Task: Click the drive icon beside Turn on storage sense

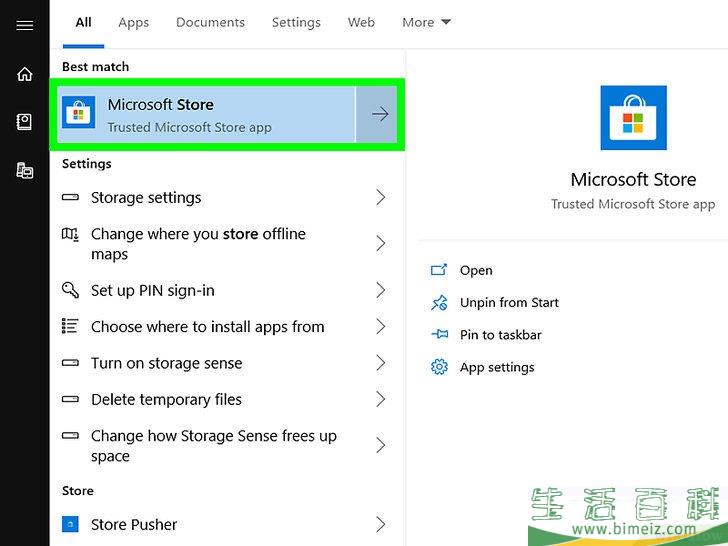Action: [x=70, y=363]
